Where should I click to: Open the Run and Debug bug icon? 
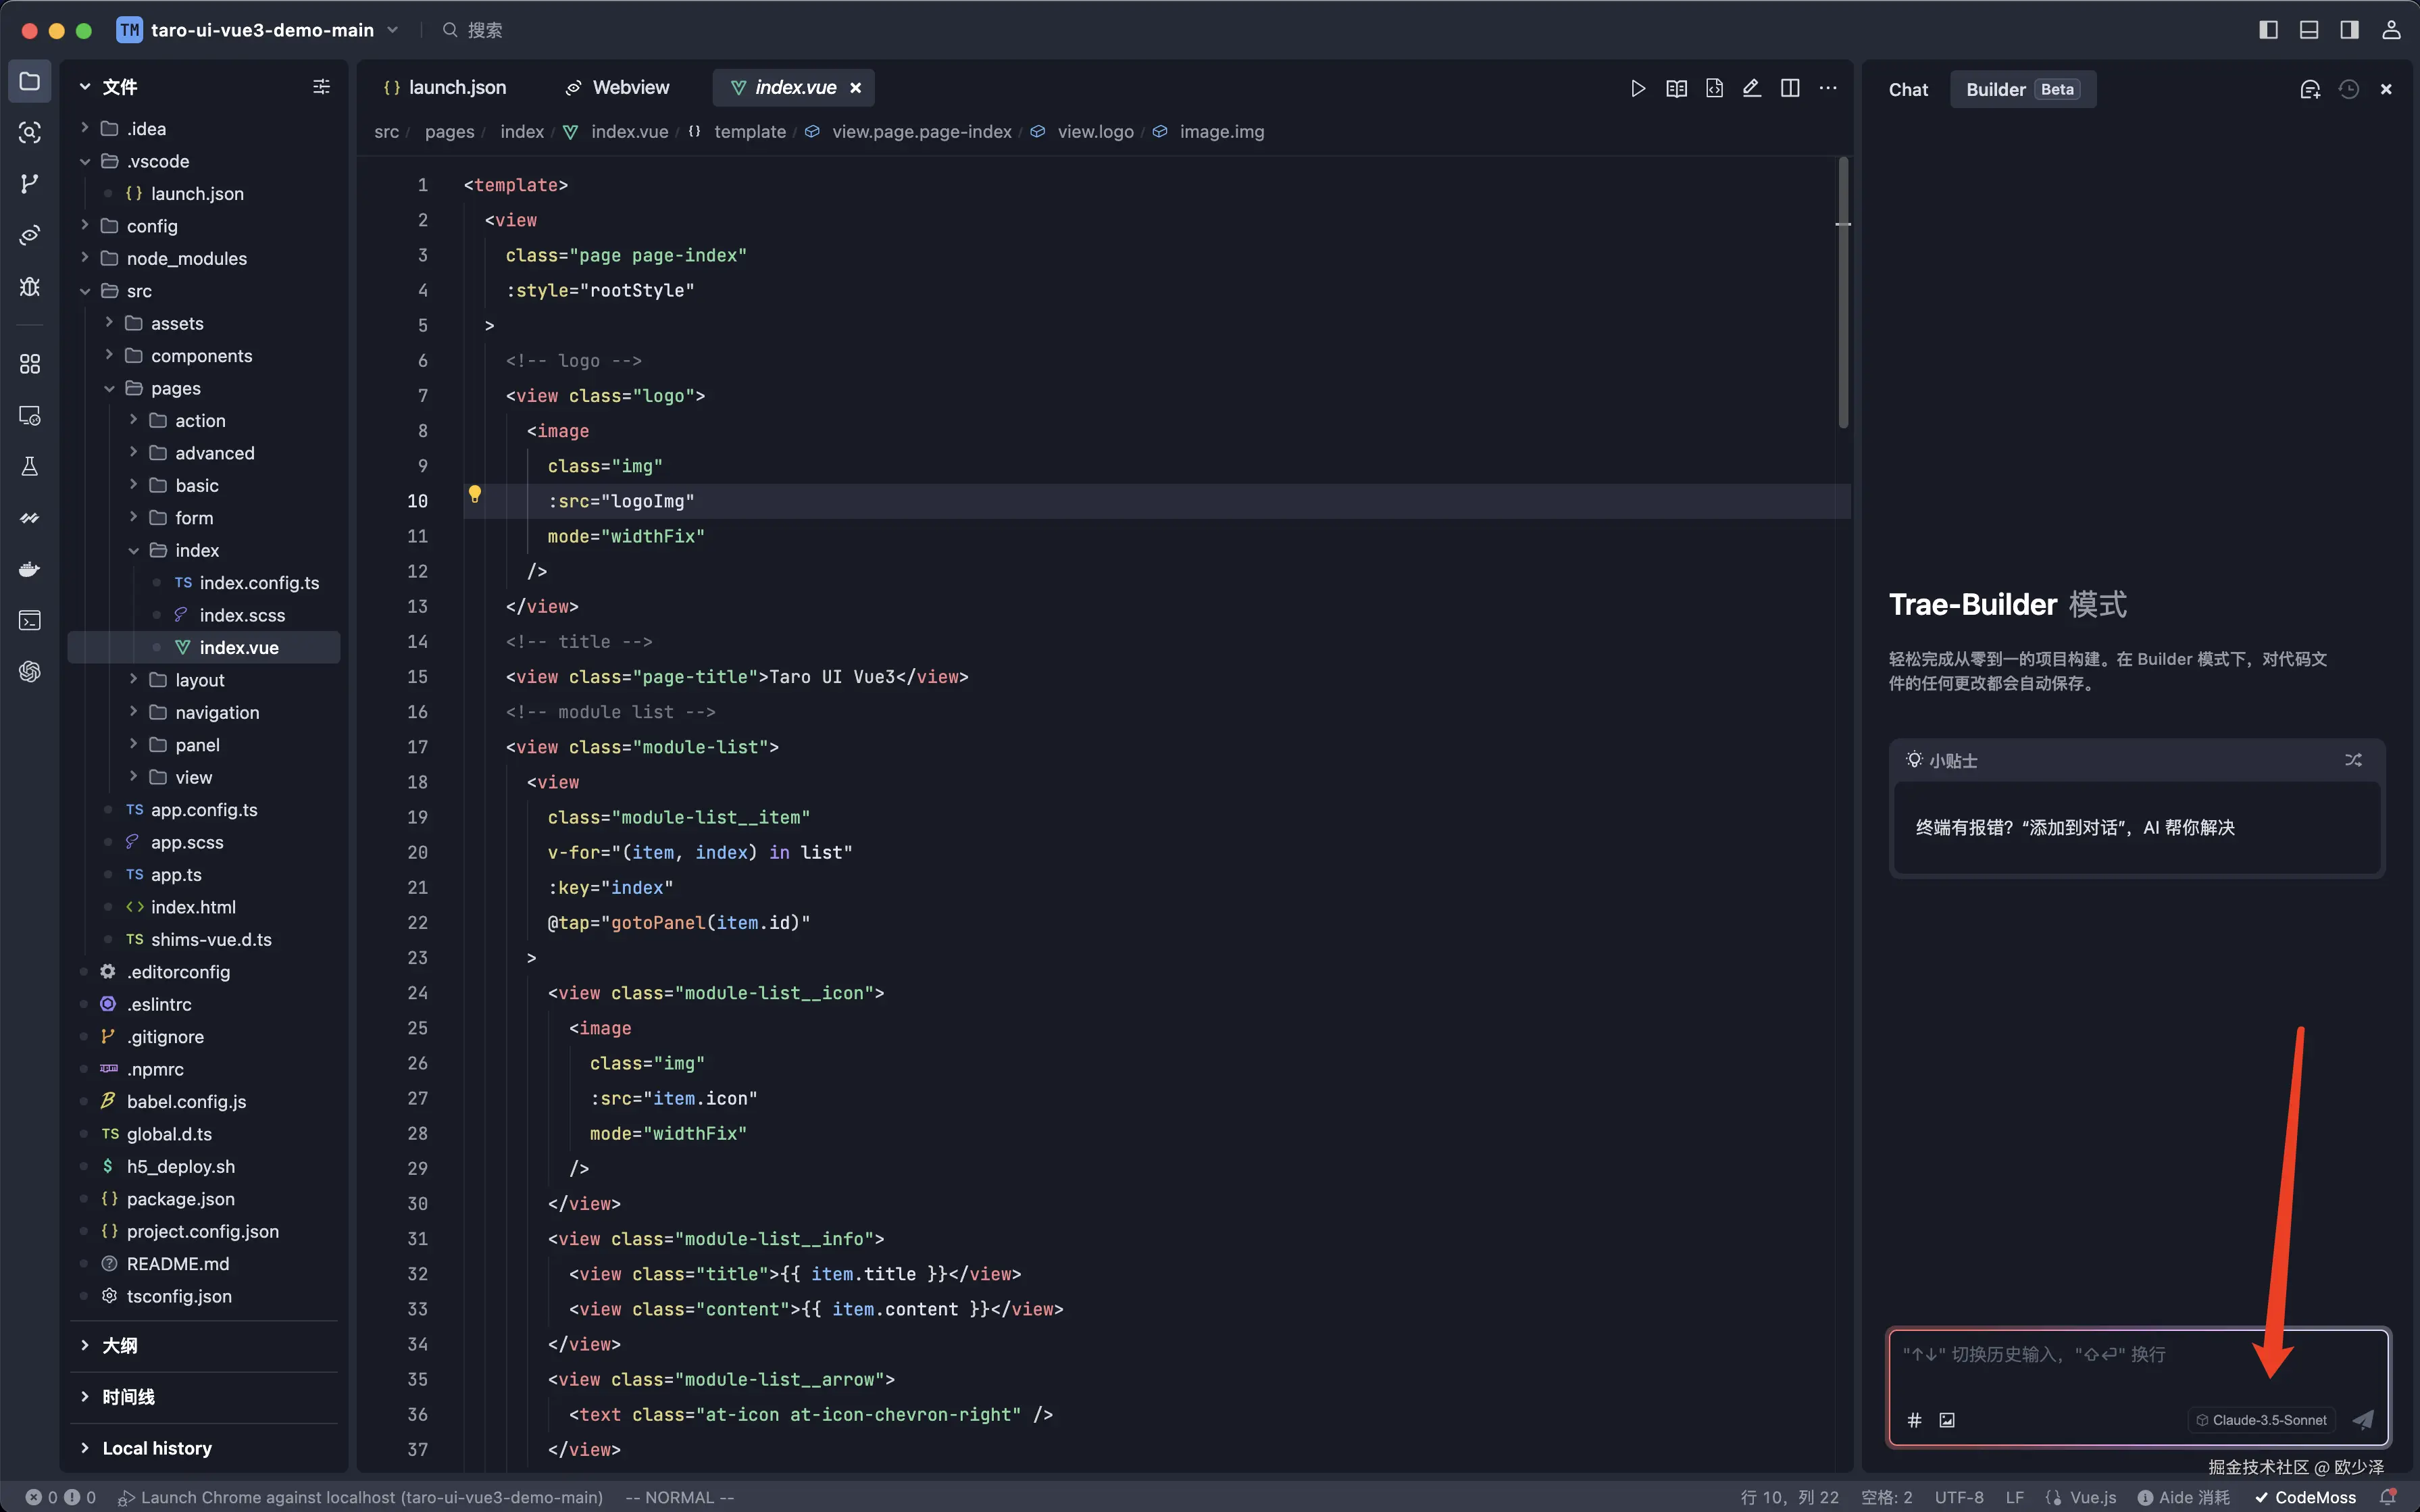point(30,287)
